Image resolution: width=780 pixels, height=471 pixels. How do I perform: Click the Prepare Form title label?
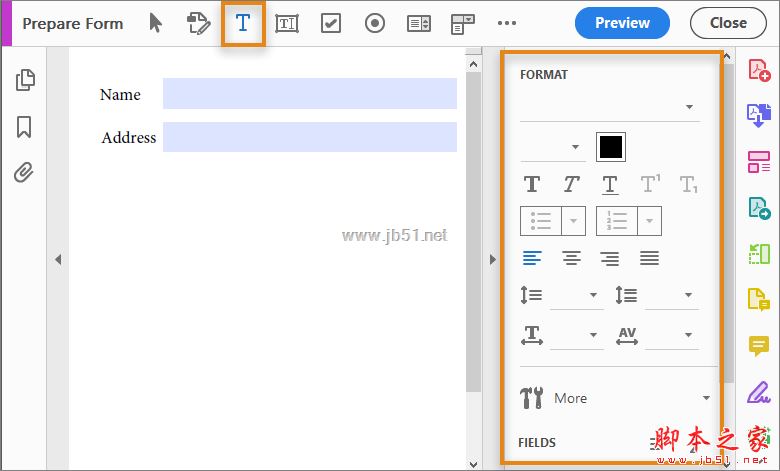73,23
